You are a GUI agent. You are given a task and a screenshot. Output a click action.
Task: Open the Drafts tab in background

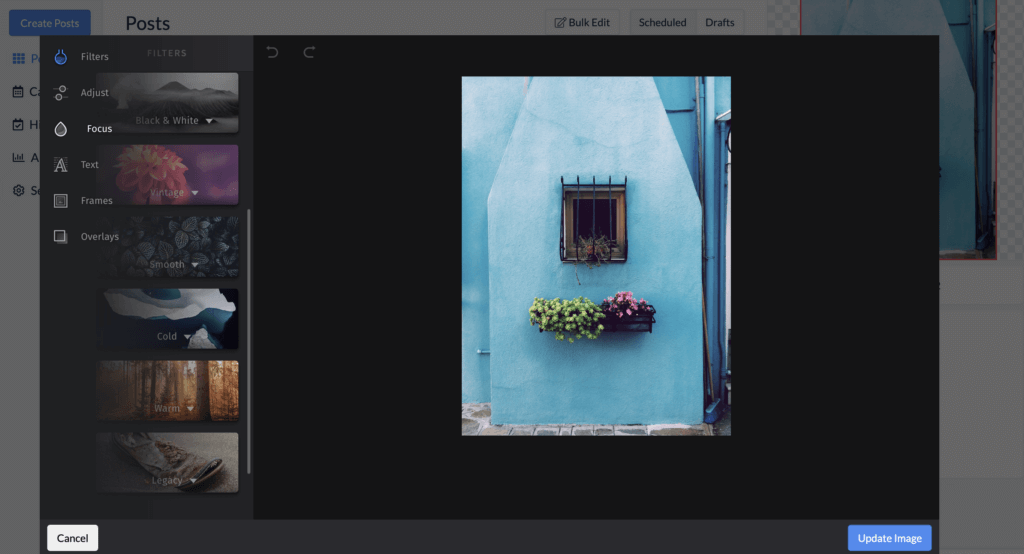click(720, 23)
